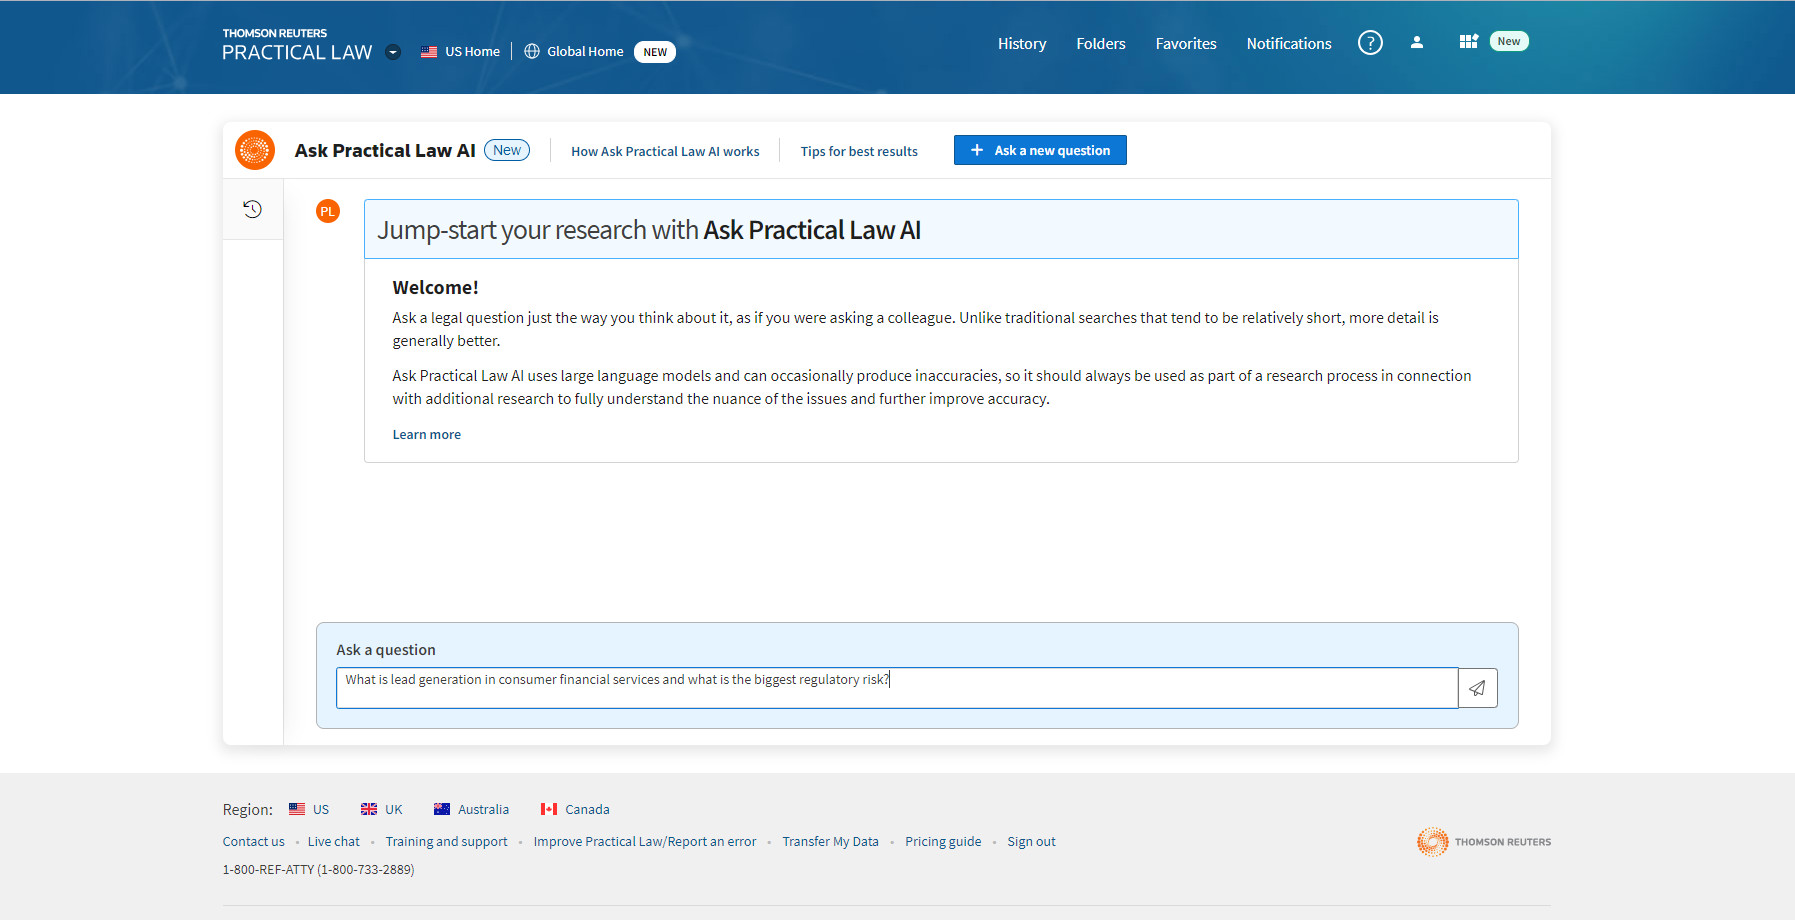Open the Contact us link
1795x920 pixels.
click(254, 841)
